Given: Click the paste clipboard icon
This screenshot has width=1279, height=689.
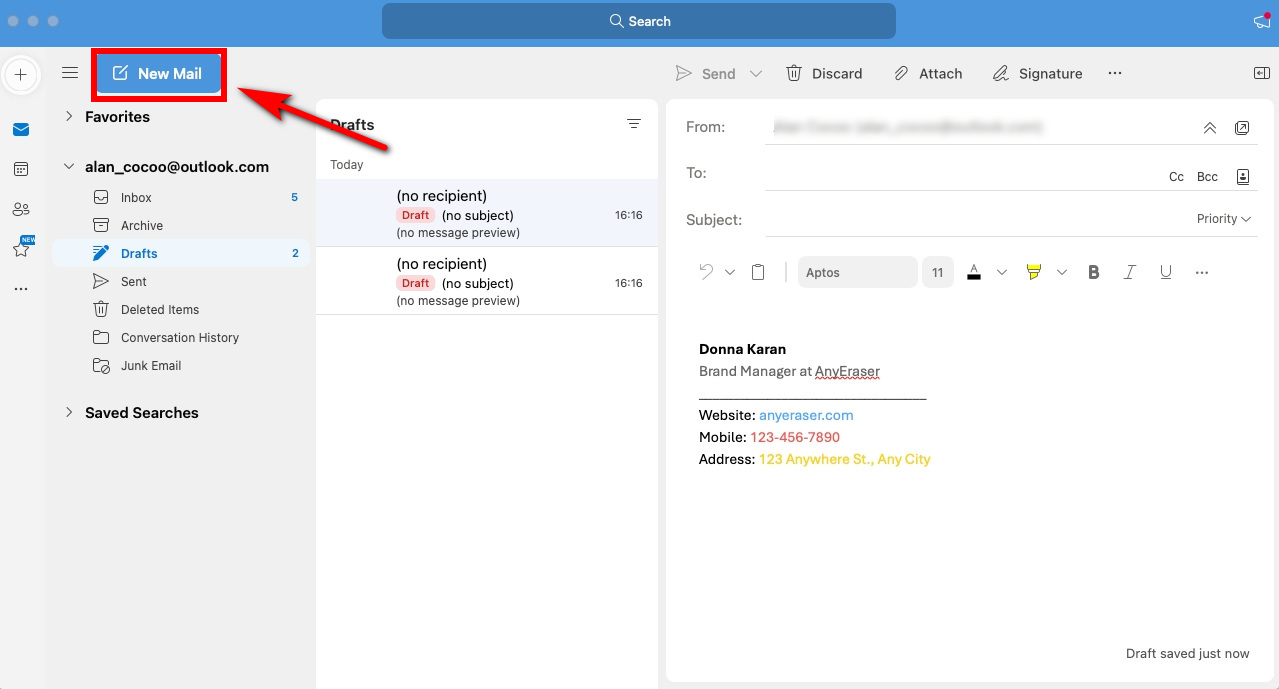Looking at the screenshot, I should click(x=758, y=272).
